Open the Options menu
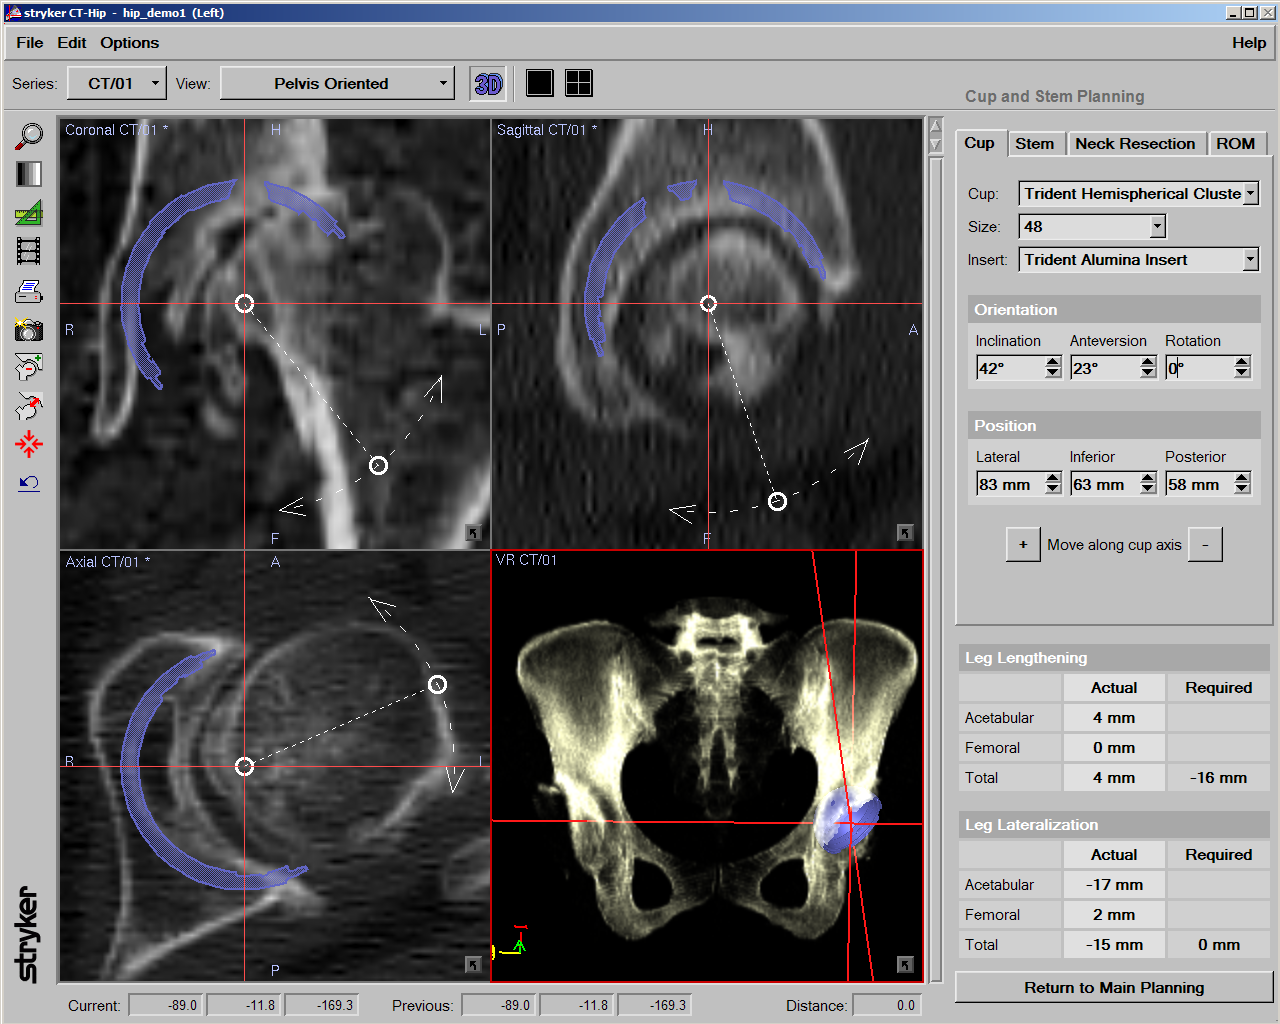This screenshot has width=1280, height=1024. click(x=130, y=43)
